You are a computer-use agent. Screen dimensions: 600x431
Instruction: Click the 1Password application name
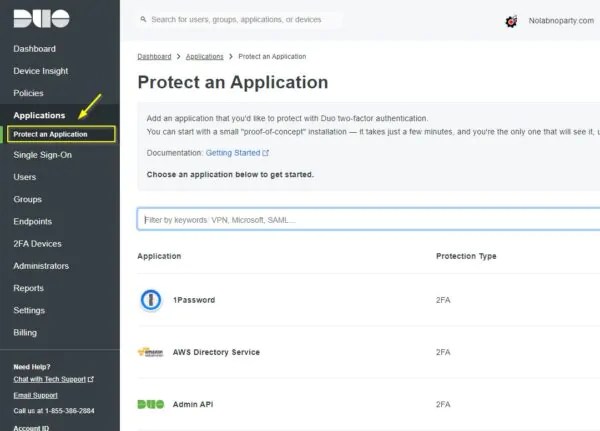point(194,300)
